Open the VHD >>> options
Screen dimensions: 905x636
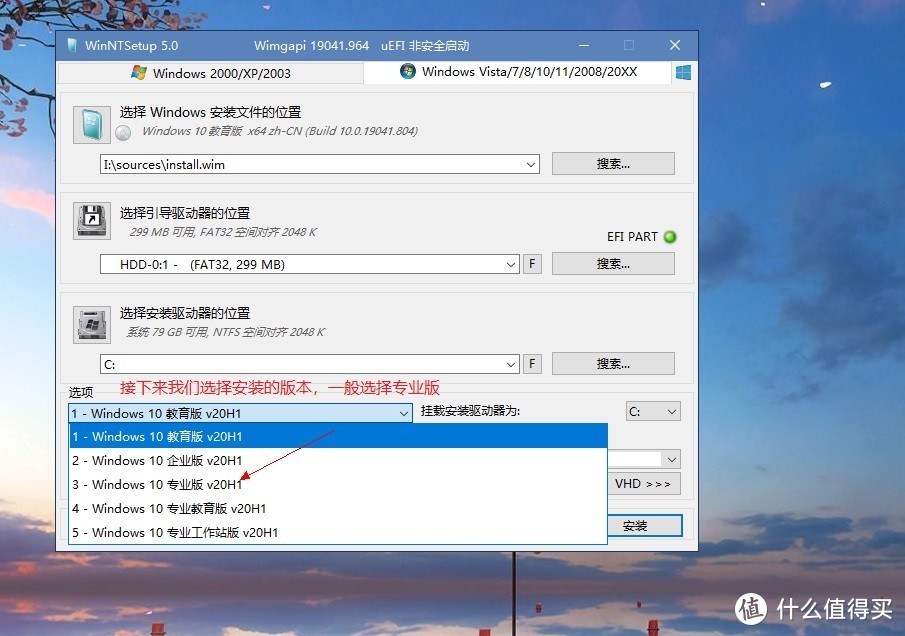point(643,483)
